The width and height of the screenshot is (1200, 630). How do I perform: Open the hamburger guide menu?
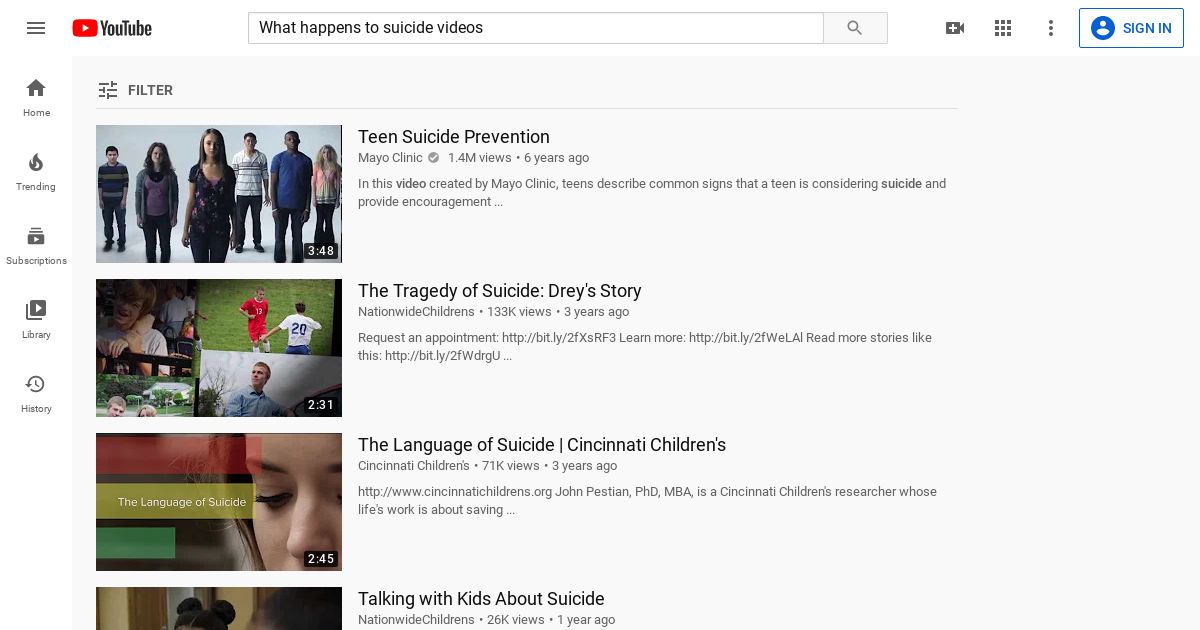[36, 28]
